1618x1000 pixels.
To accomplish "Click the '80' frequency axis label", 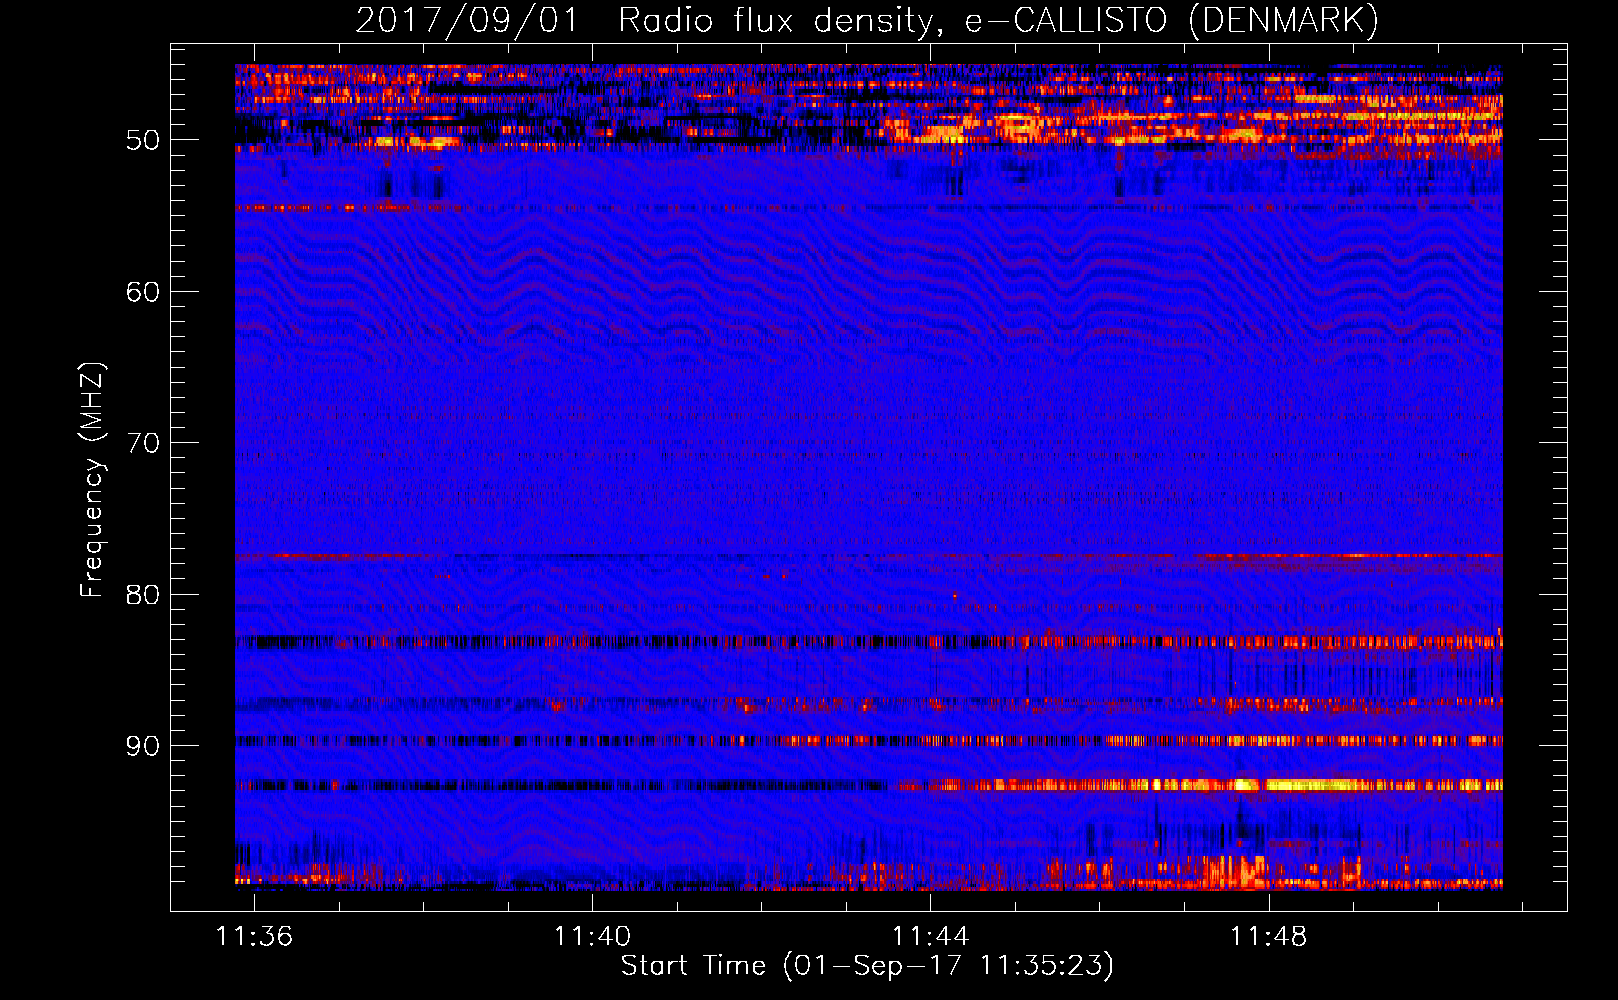I will [x=143, y=595].
